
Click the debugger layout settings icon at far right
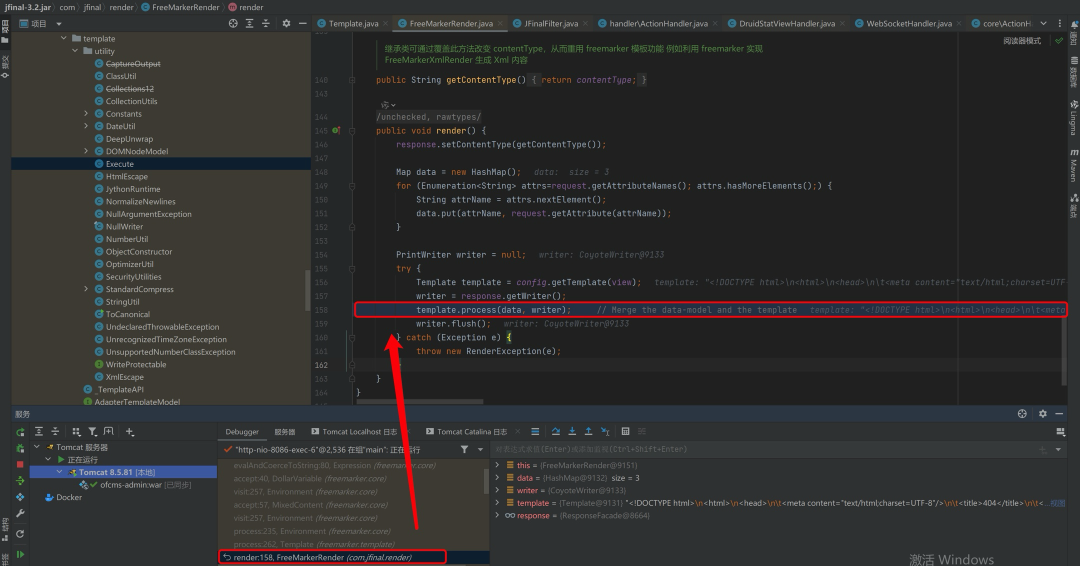pyautogui.click(x=1061, y=432)
